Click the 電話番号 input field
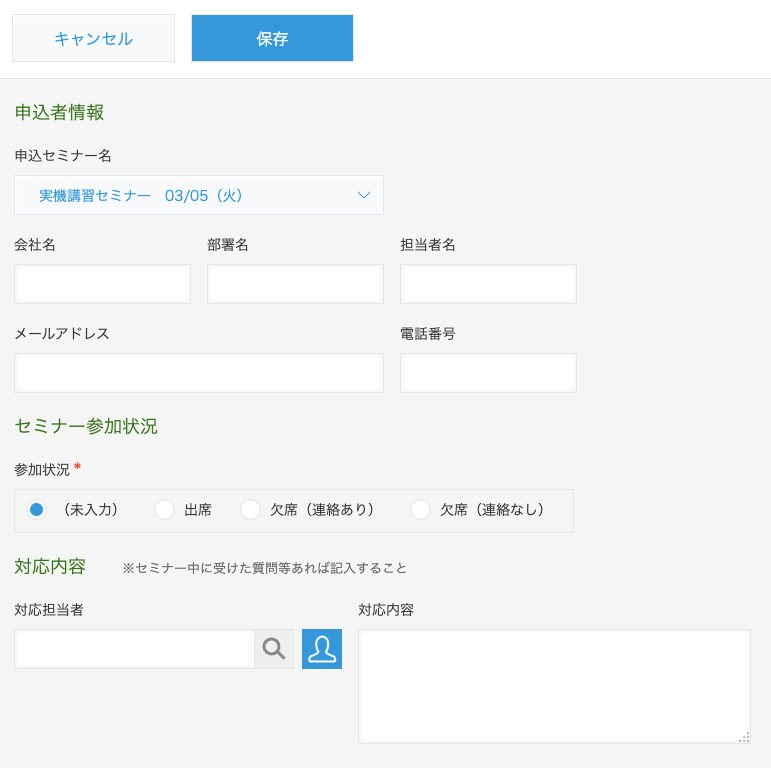 [488, 373]
